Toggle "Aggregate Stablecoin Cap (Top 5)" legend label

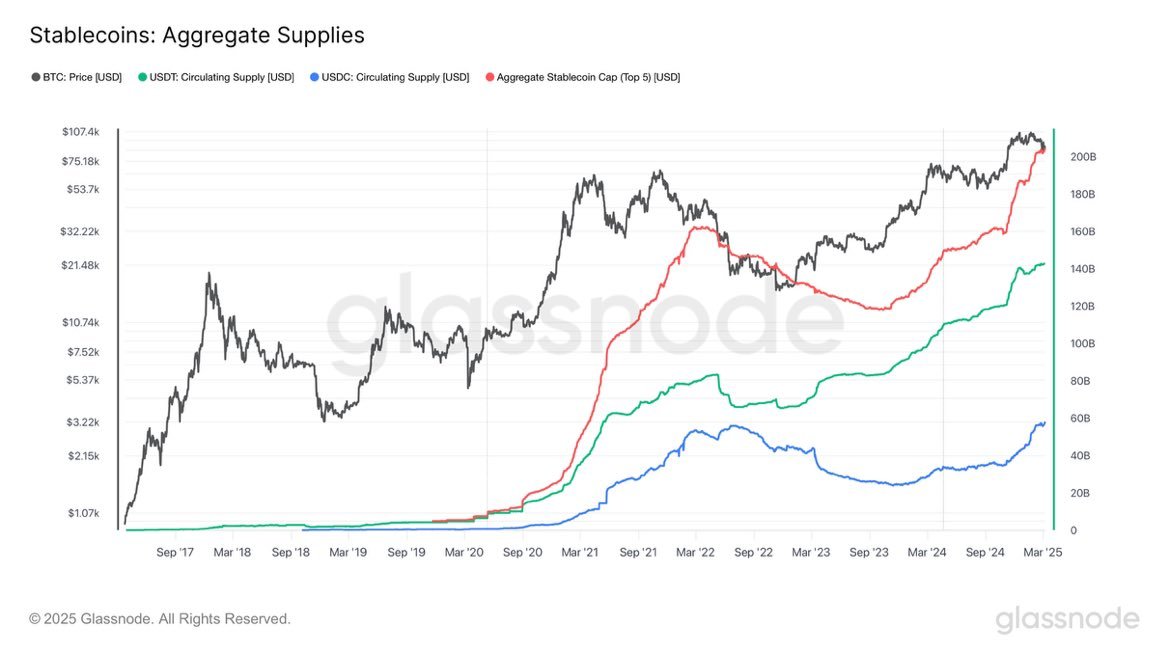coord(588,77)
